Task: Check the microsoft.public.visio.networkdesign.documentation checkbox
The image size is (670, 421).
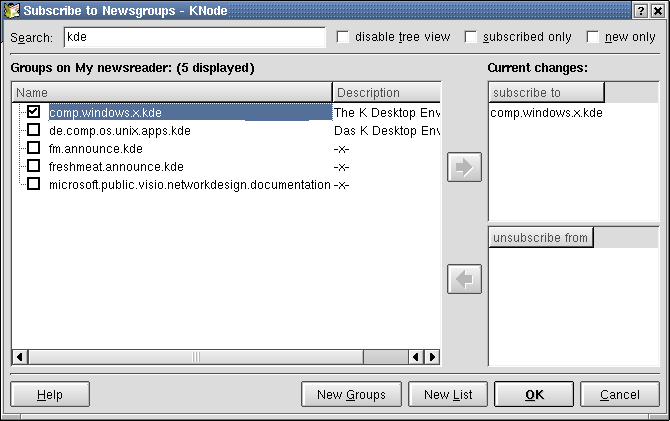Action: pyautogui.click(x=33, y=184)
